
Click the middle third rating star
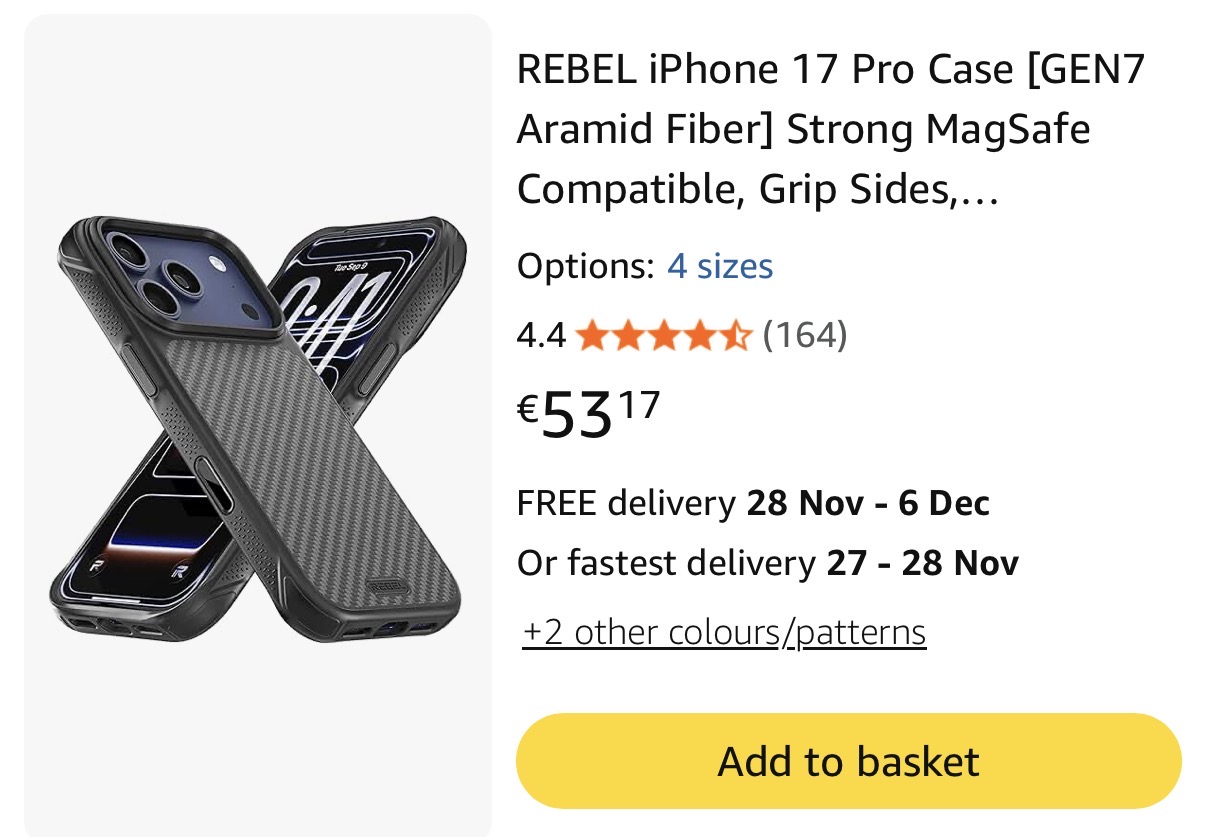(x=663, y=336)
